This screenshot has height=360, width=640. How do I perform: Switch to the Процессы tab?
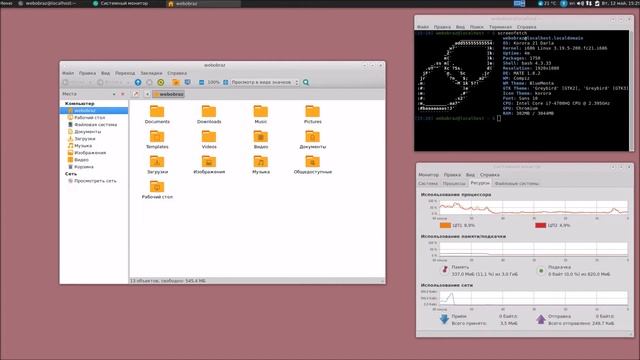pyautogui.click(x=454, y=184)
